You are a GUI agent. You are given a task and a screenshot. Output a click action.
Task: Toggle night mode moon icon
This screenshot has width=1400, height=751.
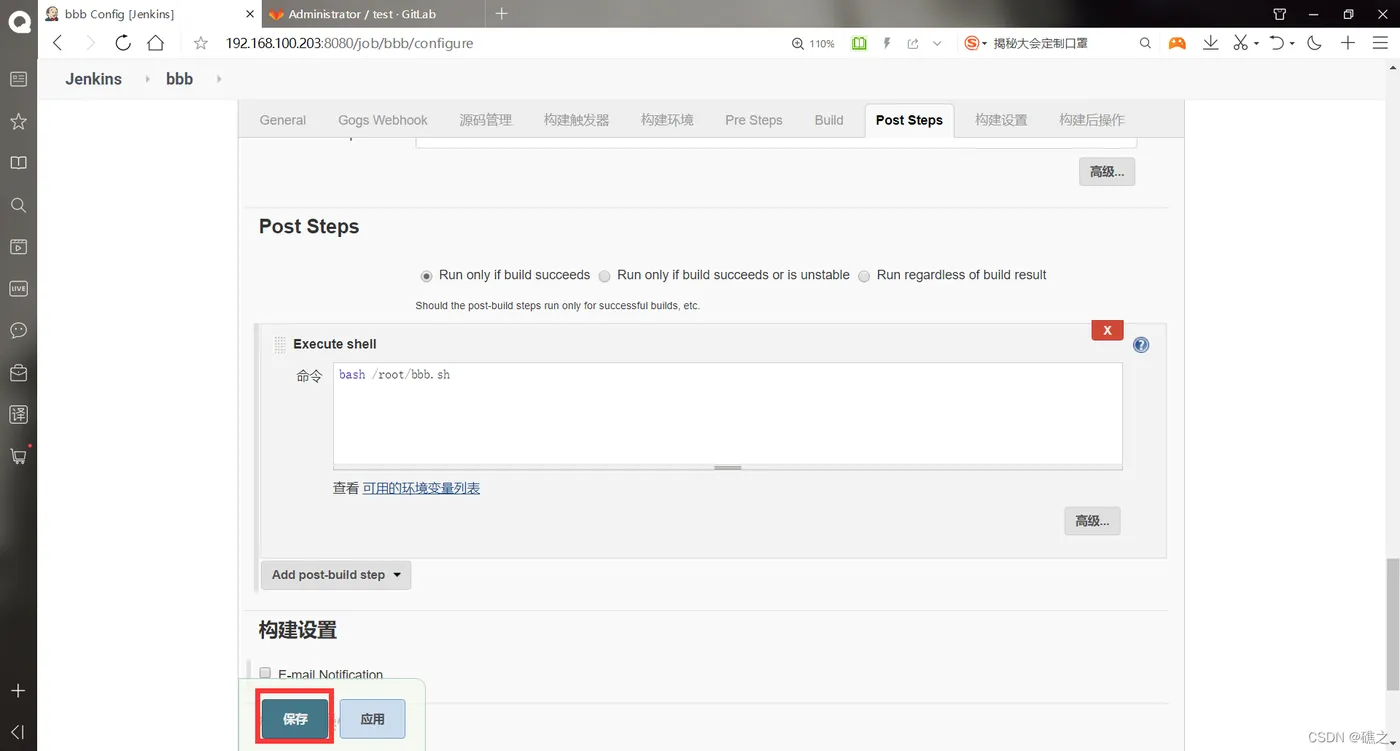1314,43
